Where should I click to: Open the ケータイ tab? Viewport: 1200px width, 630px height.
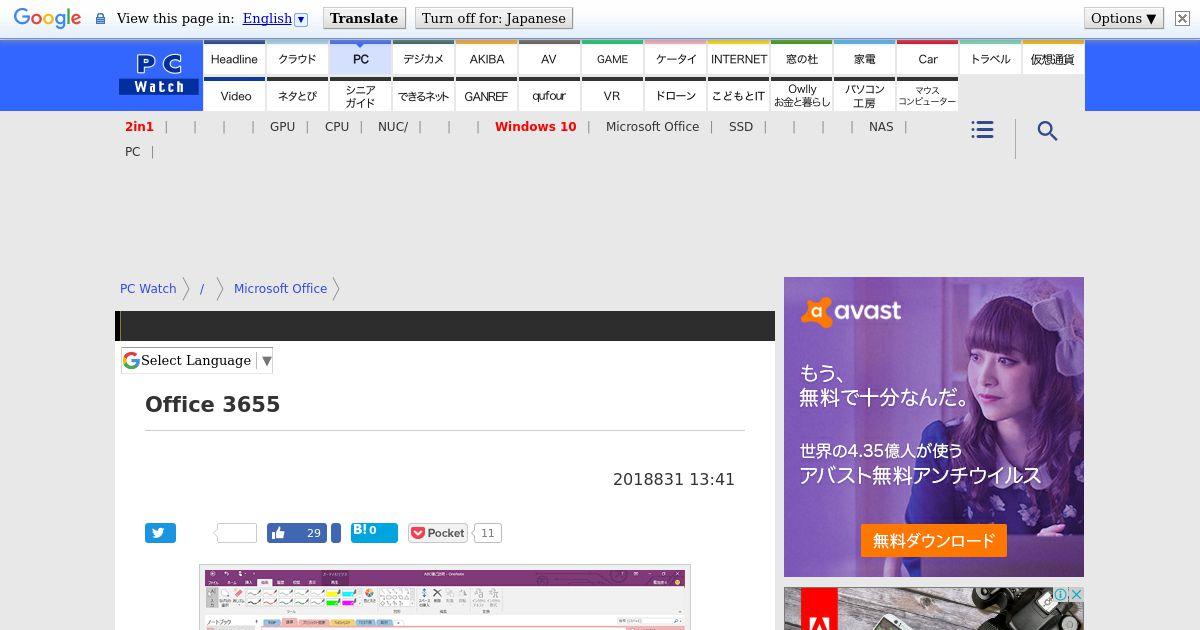676,58
